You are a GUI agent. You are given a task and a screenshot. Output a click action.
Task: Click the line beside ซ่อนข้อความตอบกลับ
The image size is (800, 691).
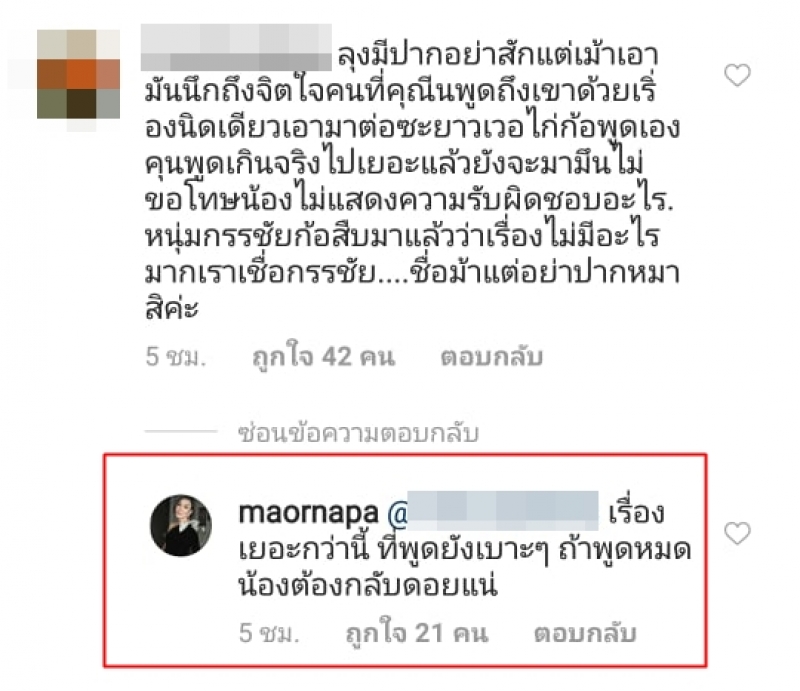[181, 432]
